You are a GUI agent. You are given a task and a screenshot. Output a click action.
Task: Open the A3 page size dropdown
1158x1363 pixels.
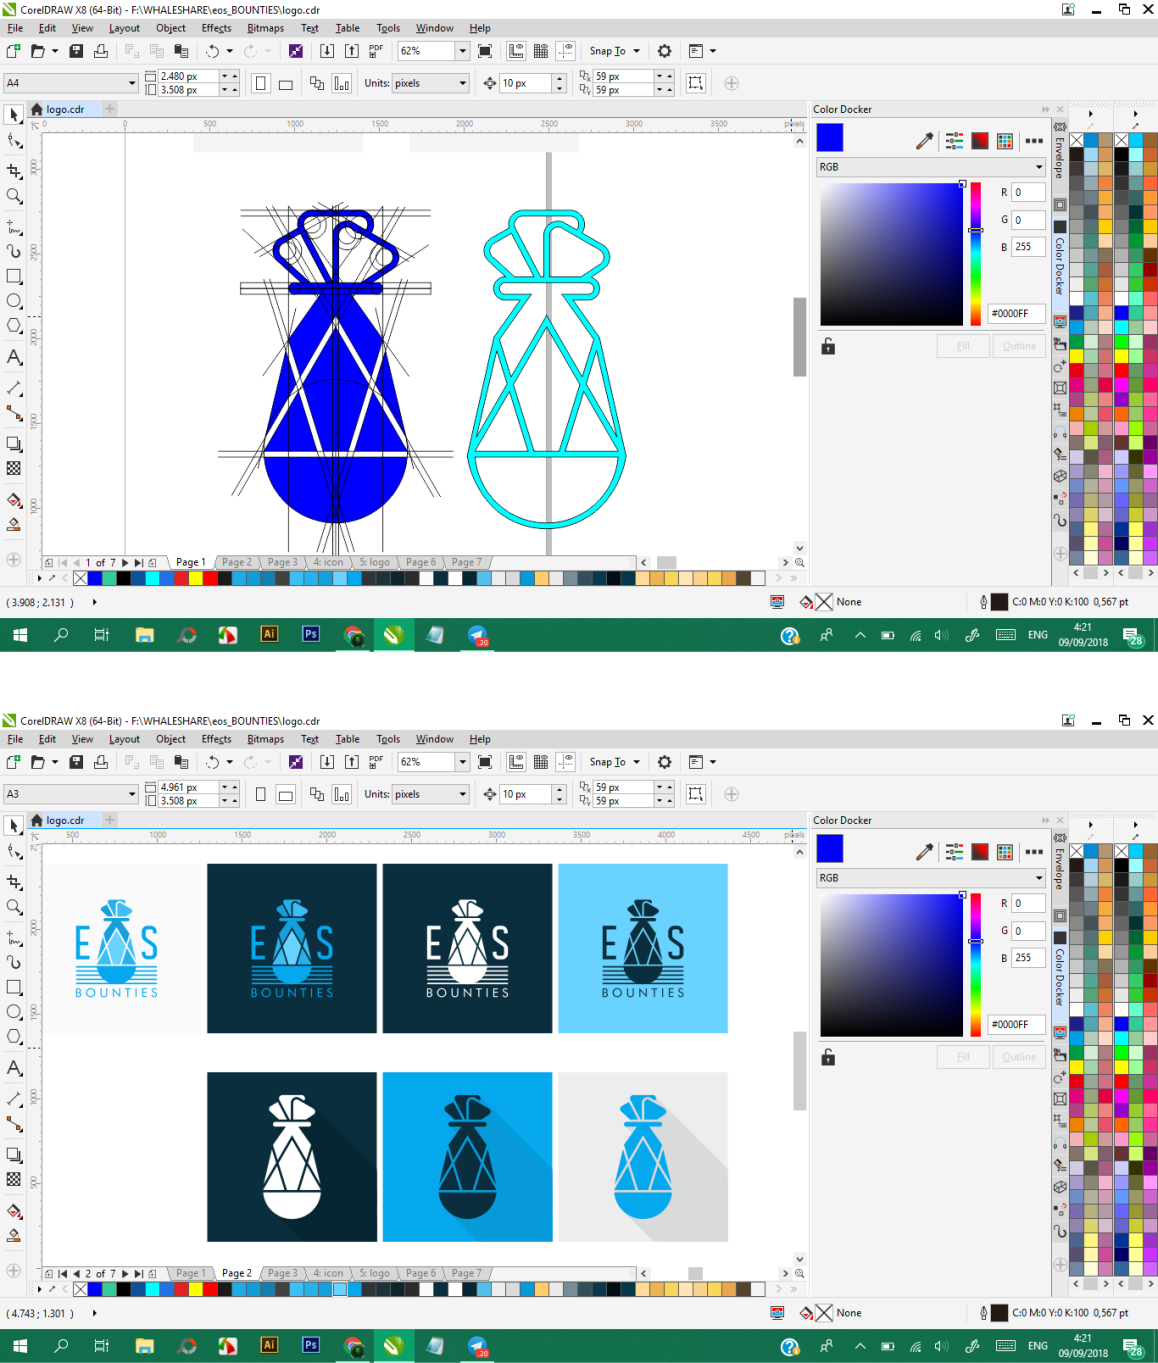[x=132, y=794]
